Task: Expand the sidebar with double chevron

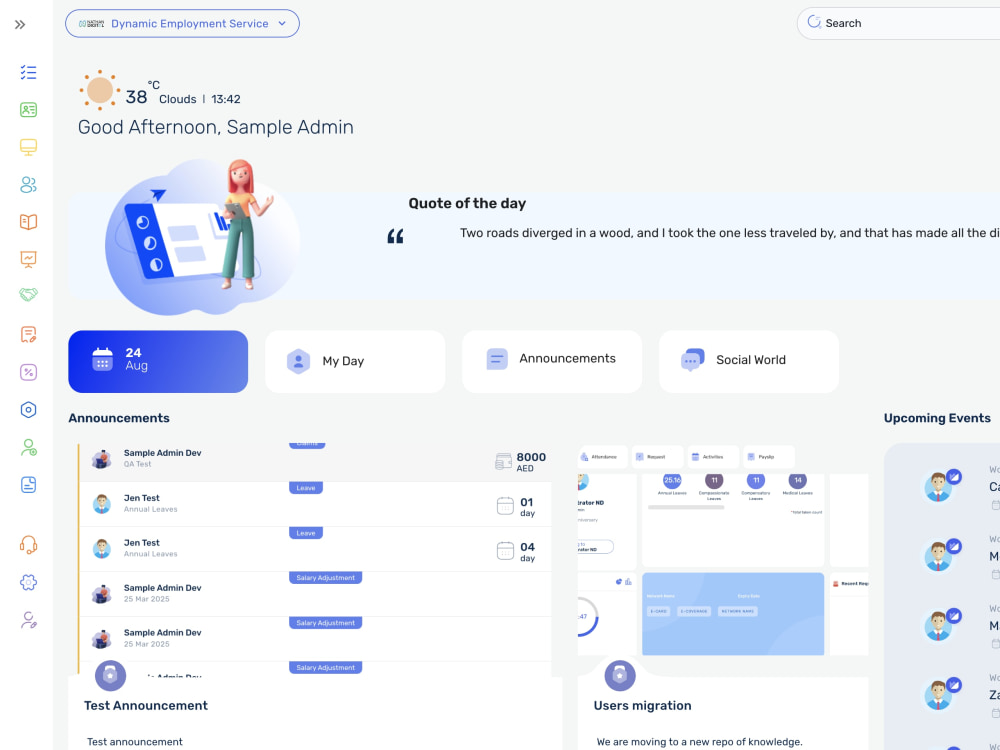Action: coord(20,24)
